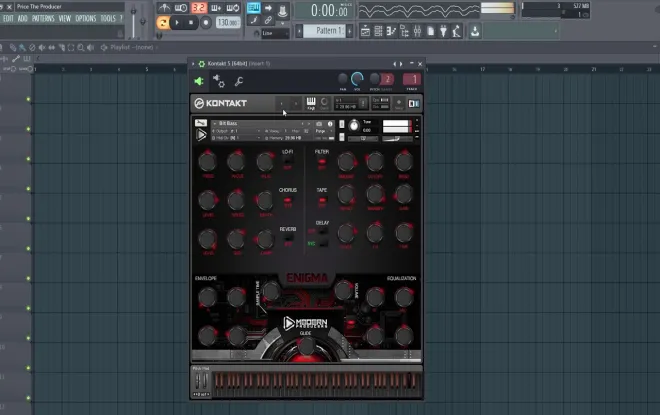Click the step editing joystick icon
The width and height of the screenshot is (660, 415).
(283, 9)
